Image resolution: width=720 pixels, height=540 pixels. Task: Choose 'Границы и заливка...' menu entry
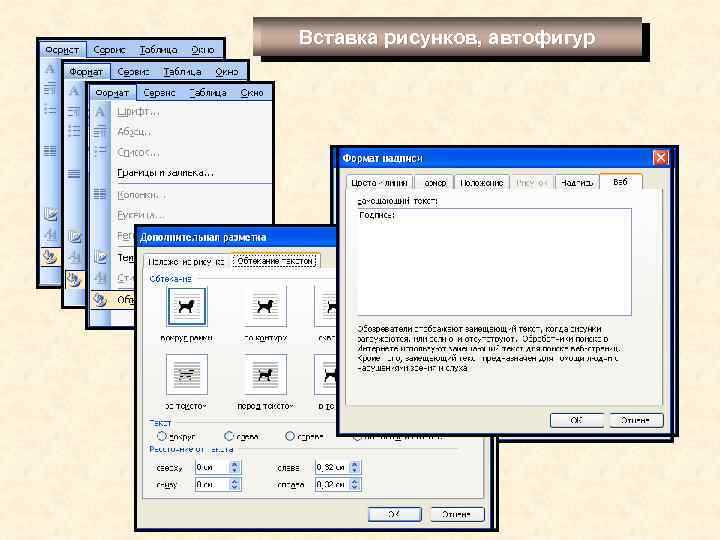[x=165, y=173]
